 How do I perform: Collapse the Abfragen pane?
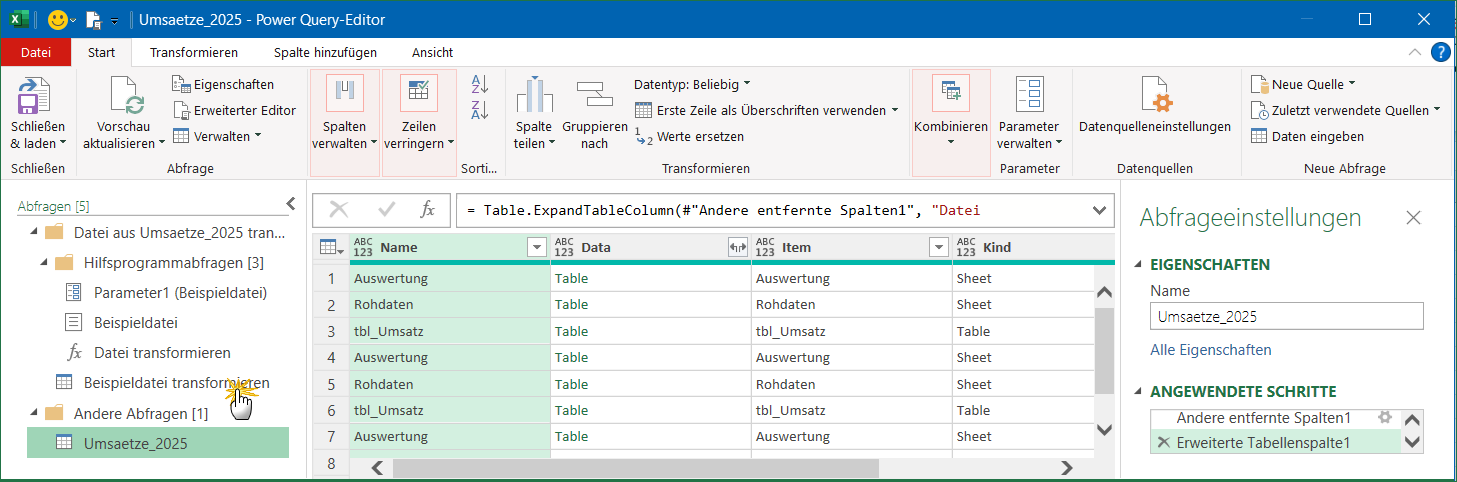click(290, 204)
